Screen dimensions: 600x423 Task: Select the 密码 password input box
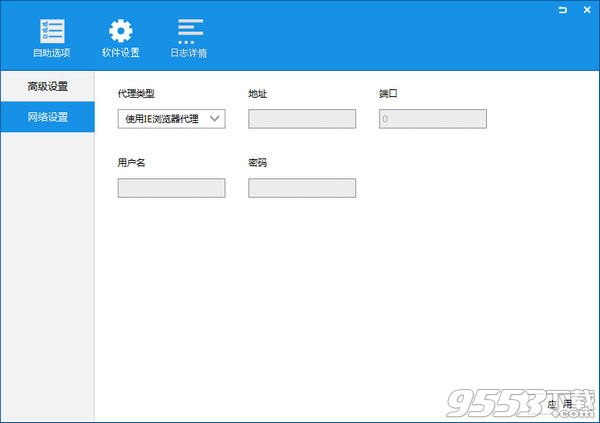pyautogui.click(x=302, y=188)
